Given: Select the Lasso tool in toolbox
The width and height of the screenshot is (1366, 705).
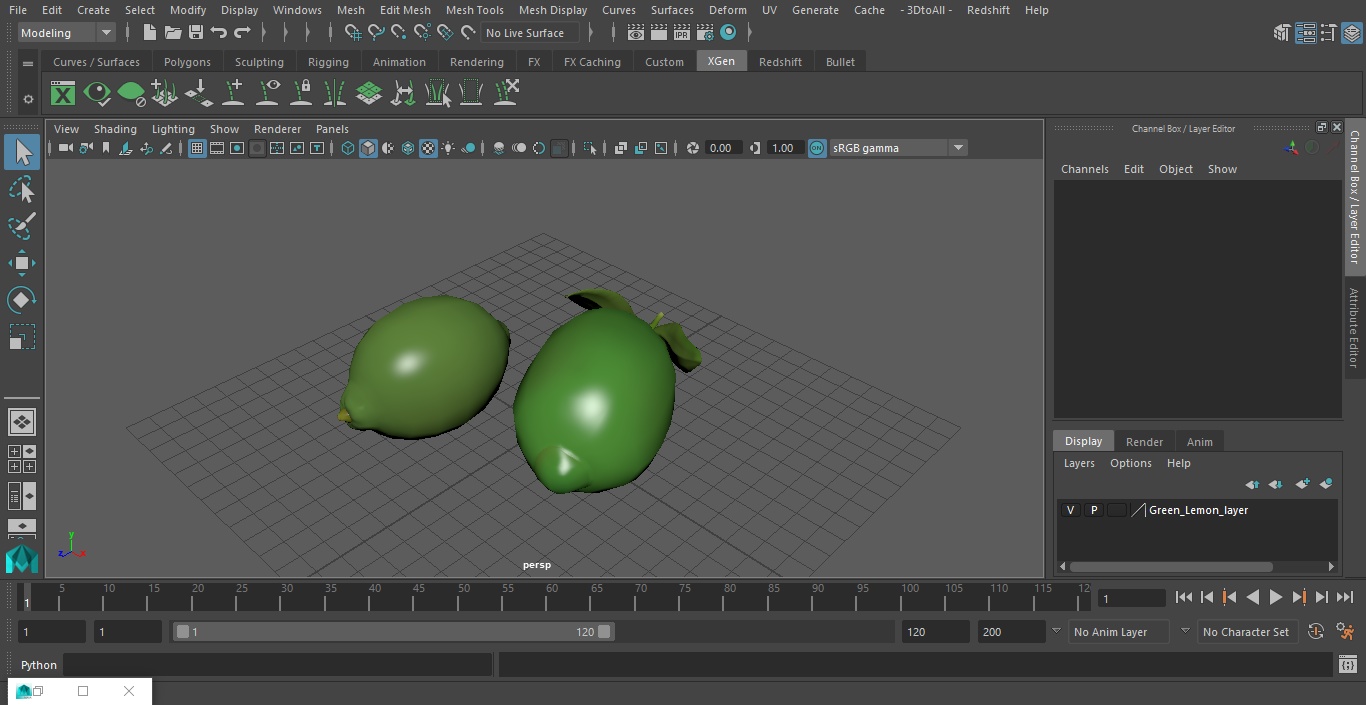Looking at the screenshot, I should click(22, 190).
